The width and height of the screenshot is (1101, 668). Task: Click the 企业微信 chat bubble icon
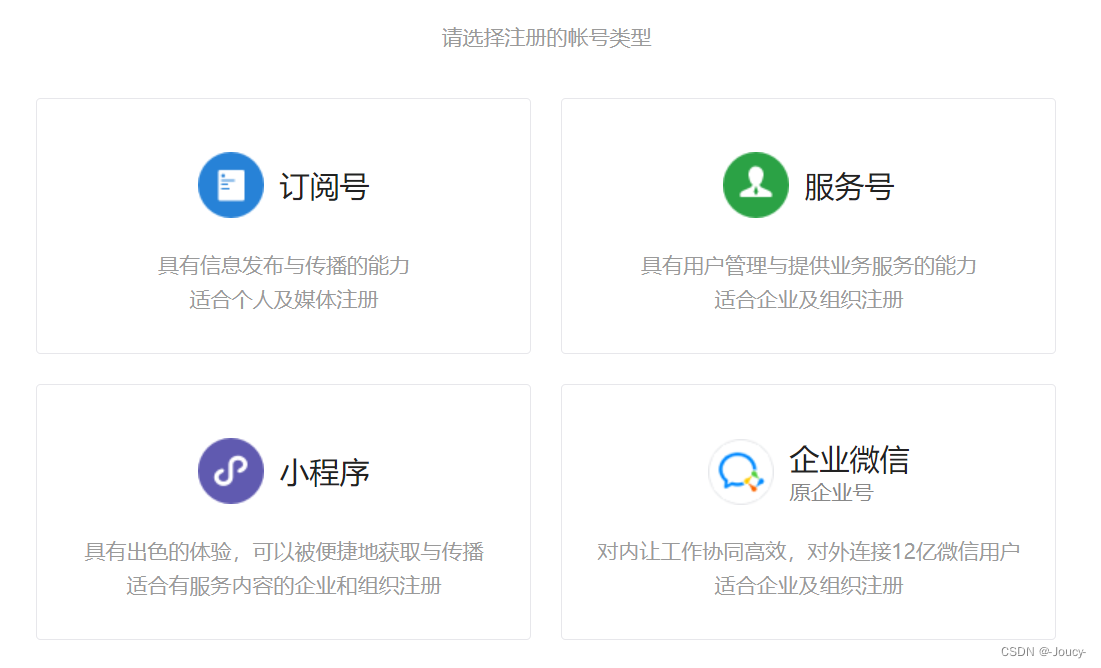coord(741,472)
